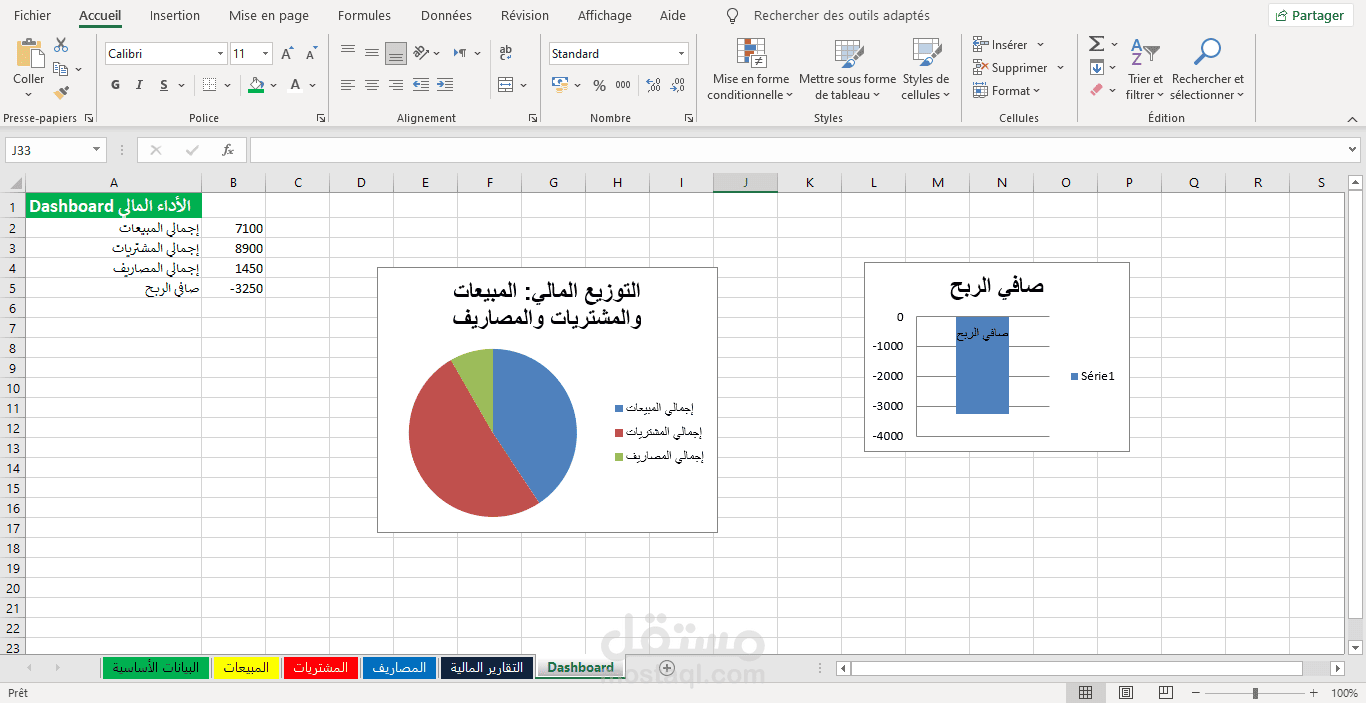Toggle align text left

point(348,85)
